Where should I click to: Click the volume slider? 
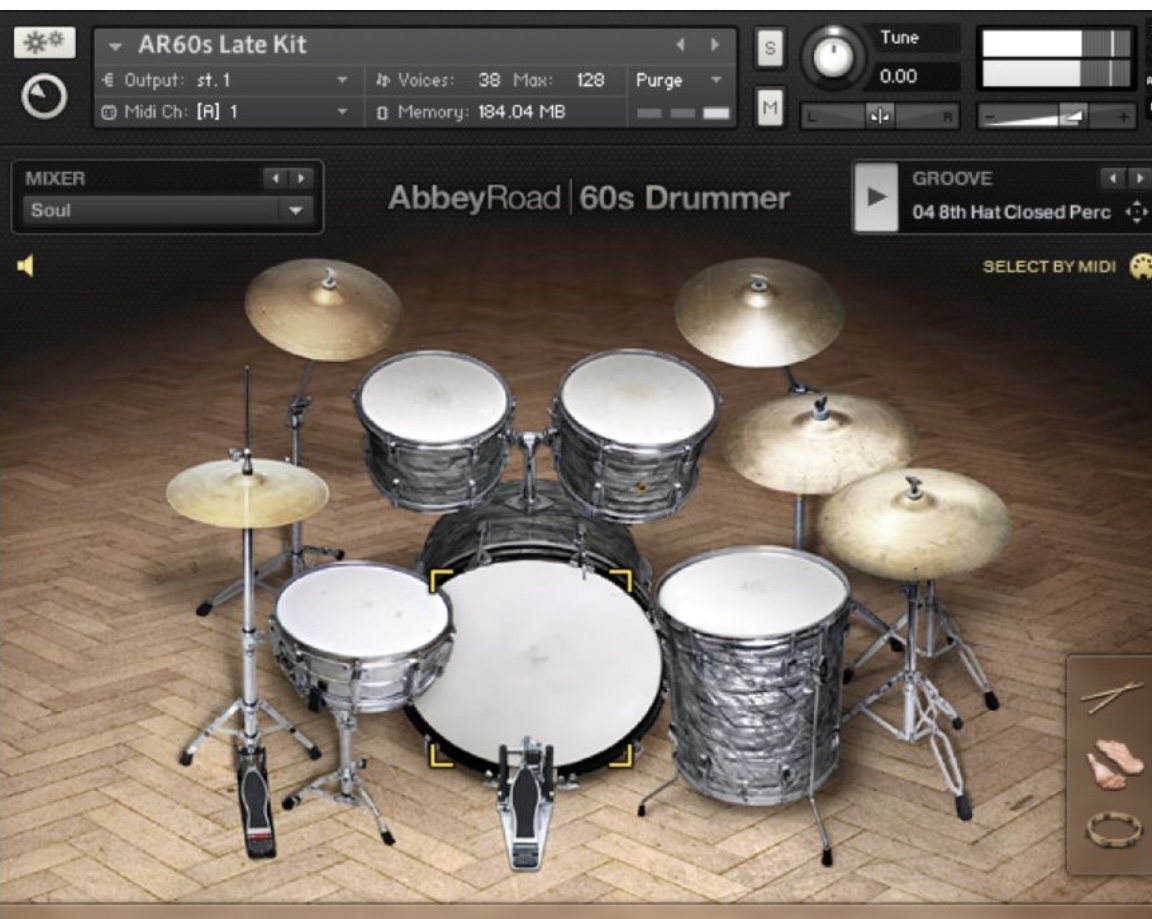[x=1056, y=116]
